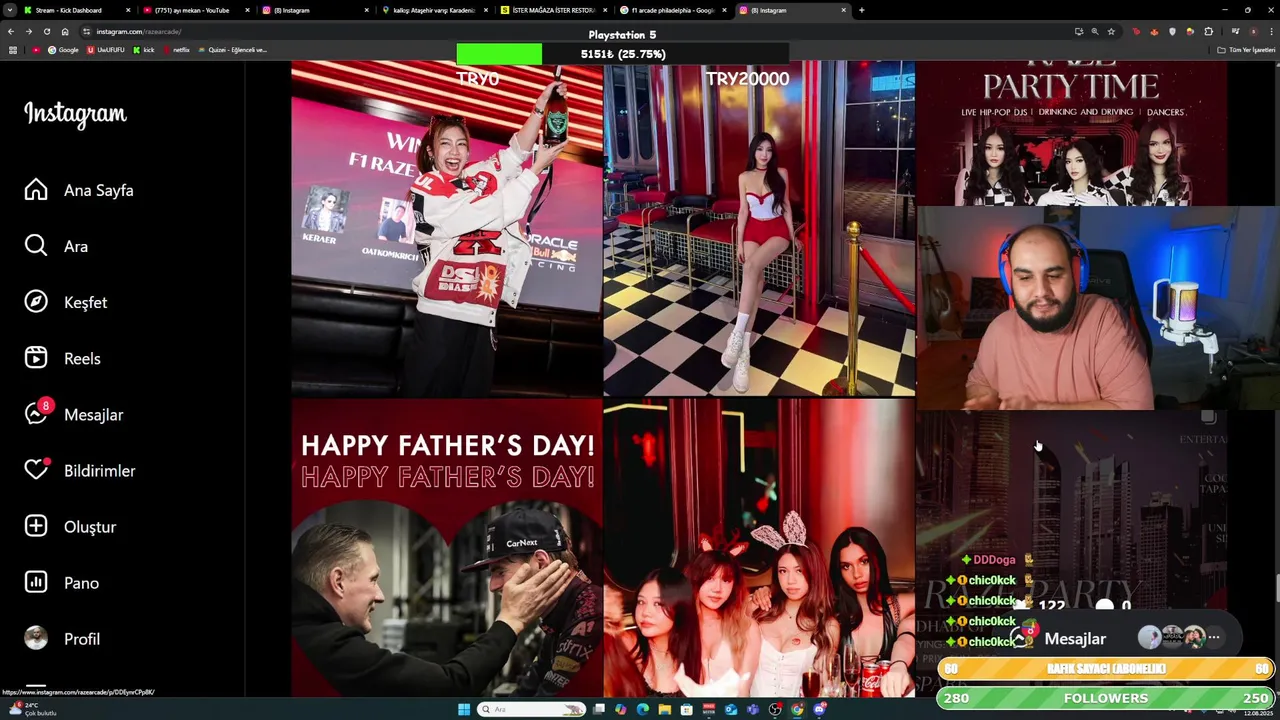The width and height of the screenshot is (1280, 720).
Task: Open the bunny ears group photo post
Action: click(x=758, y=548)
